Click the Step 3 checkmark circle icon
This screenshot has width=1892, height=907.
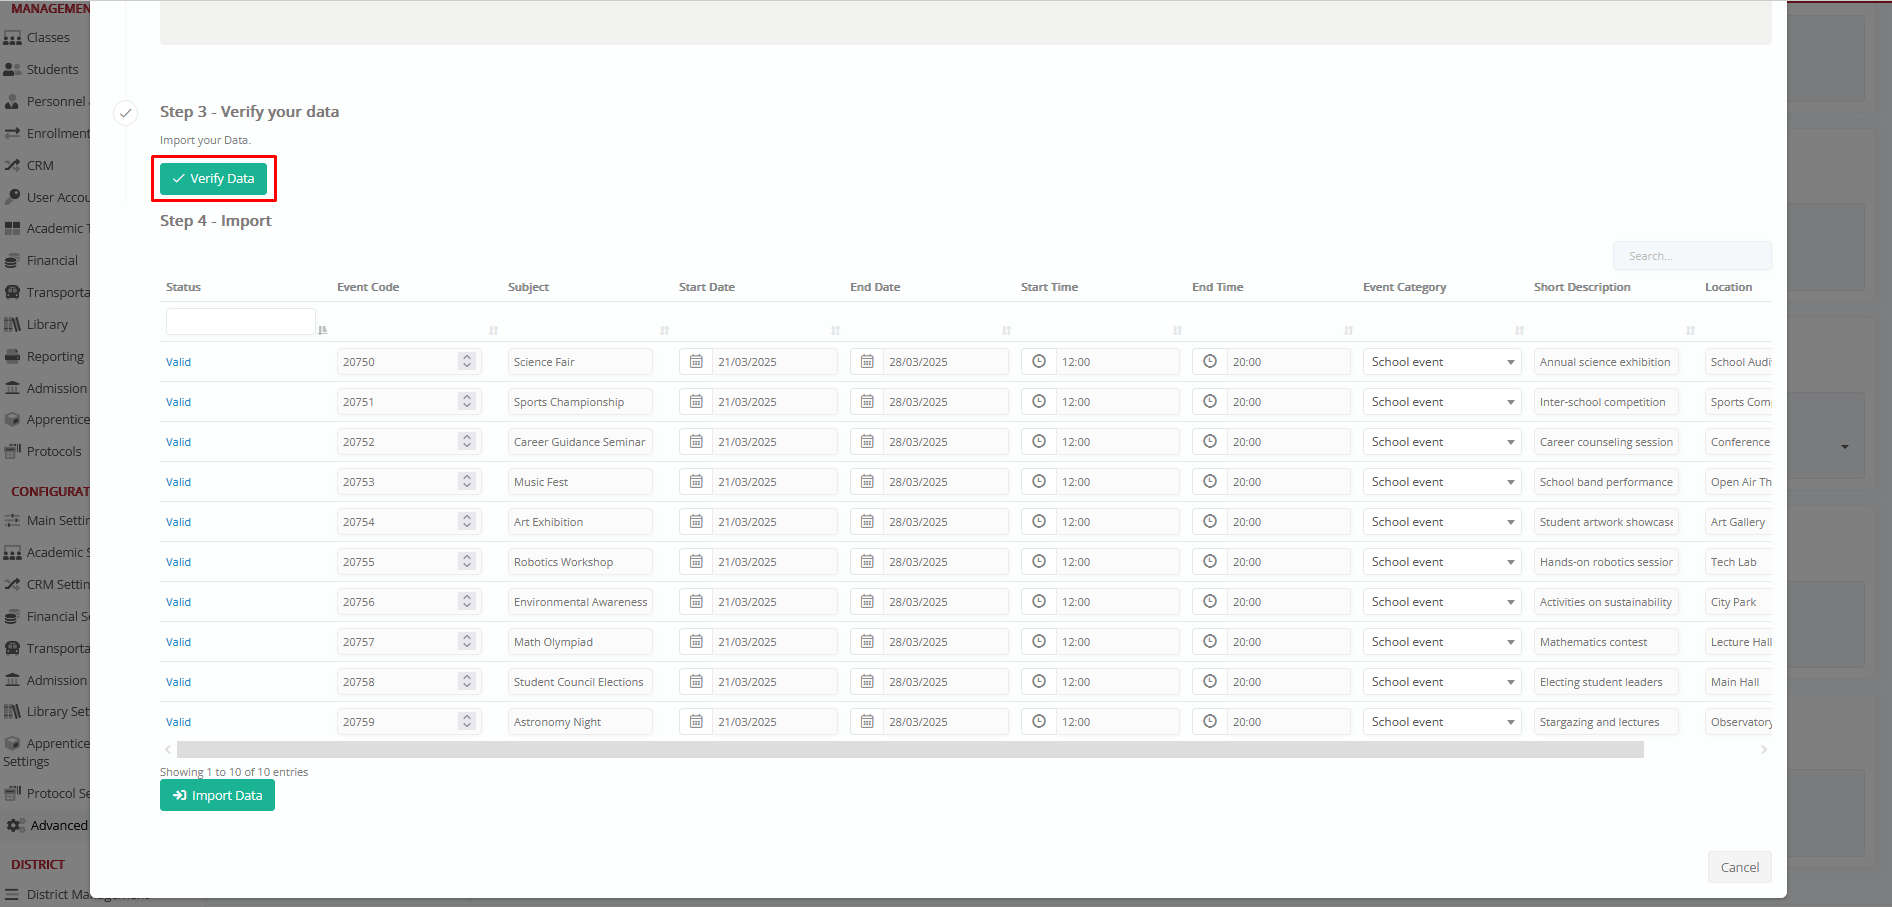pos(125,113)
